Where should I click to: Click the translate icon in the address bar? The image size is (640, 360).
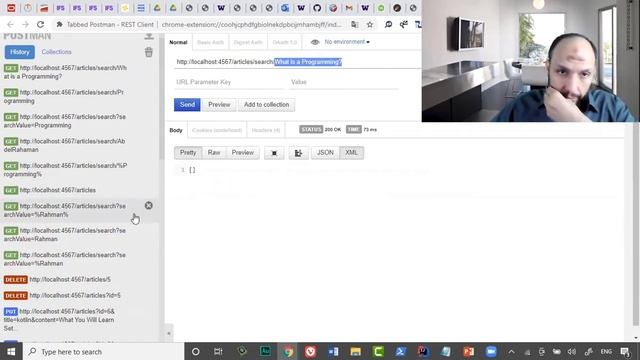click(355, 24)
